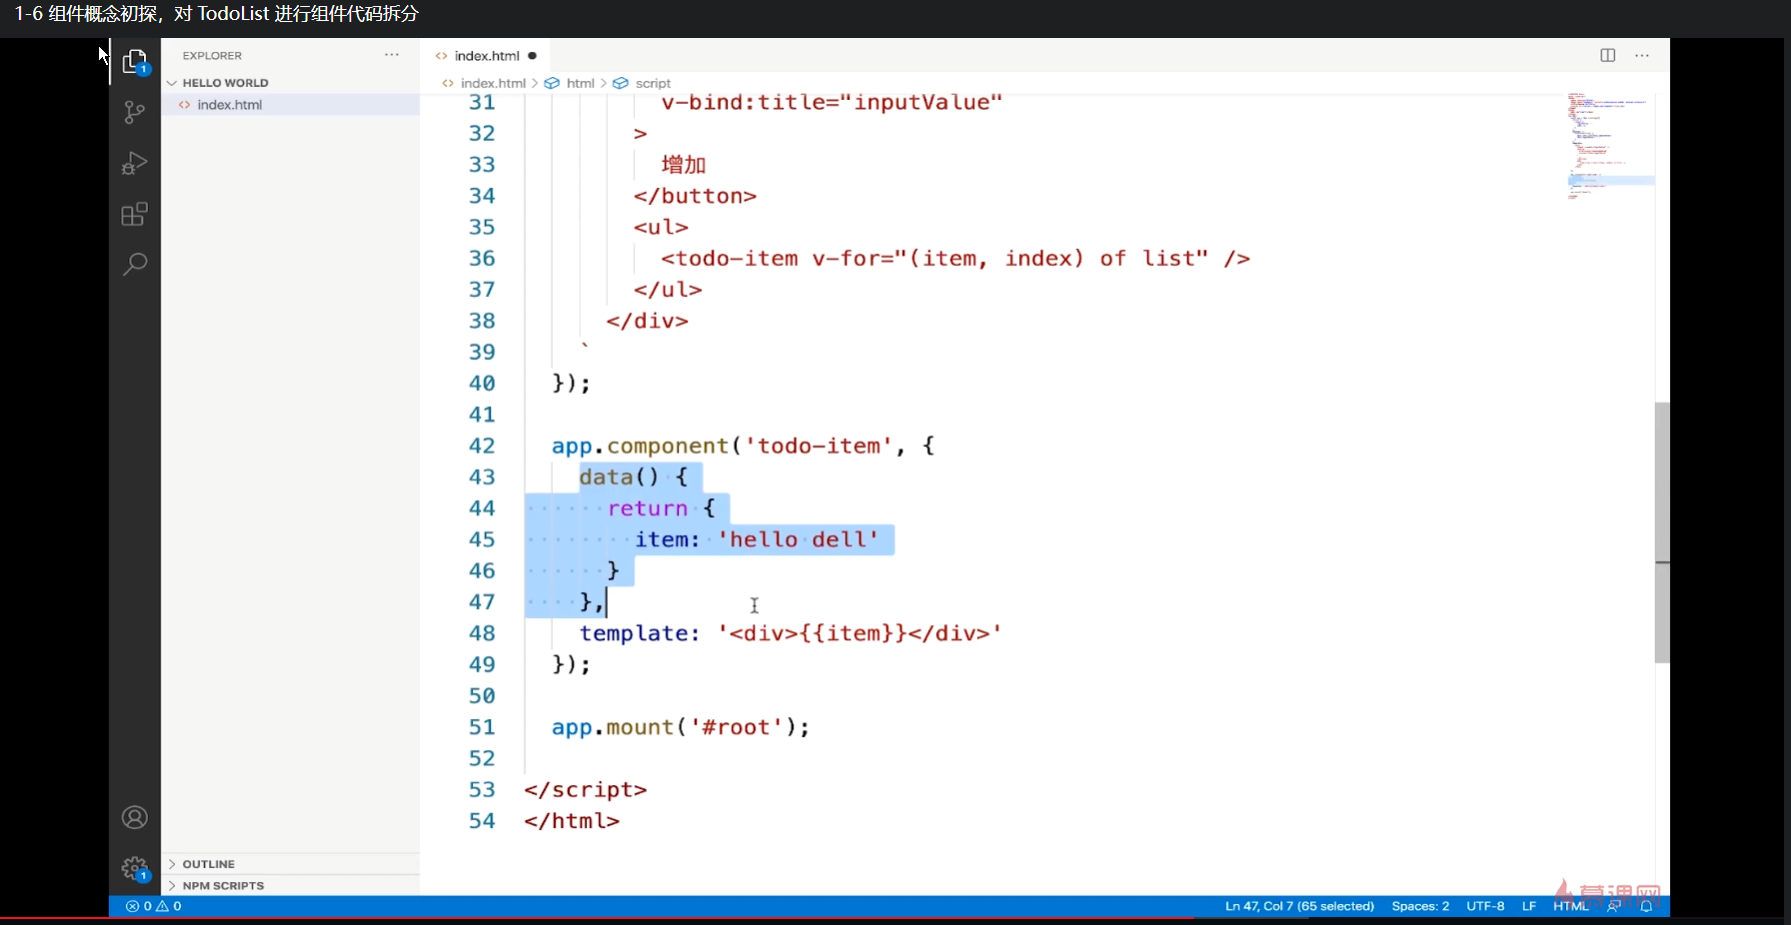Viewport: 1791px width, 925px height.
Task: Click the return keyword on line 44
Action: [647, 508]
